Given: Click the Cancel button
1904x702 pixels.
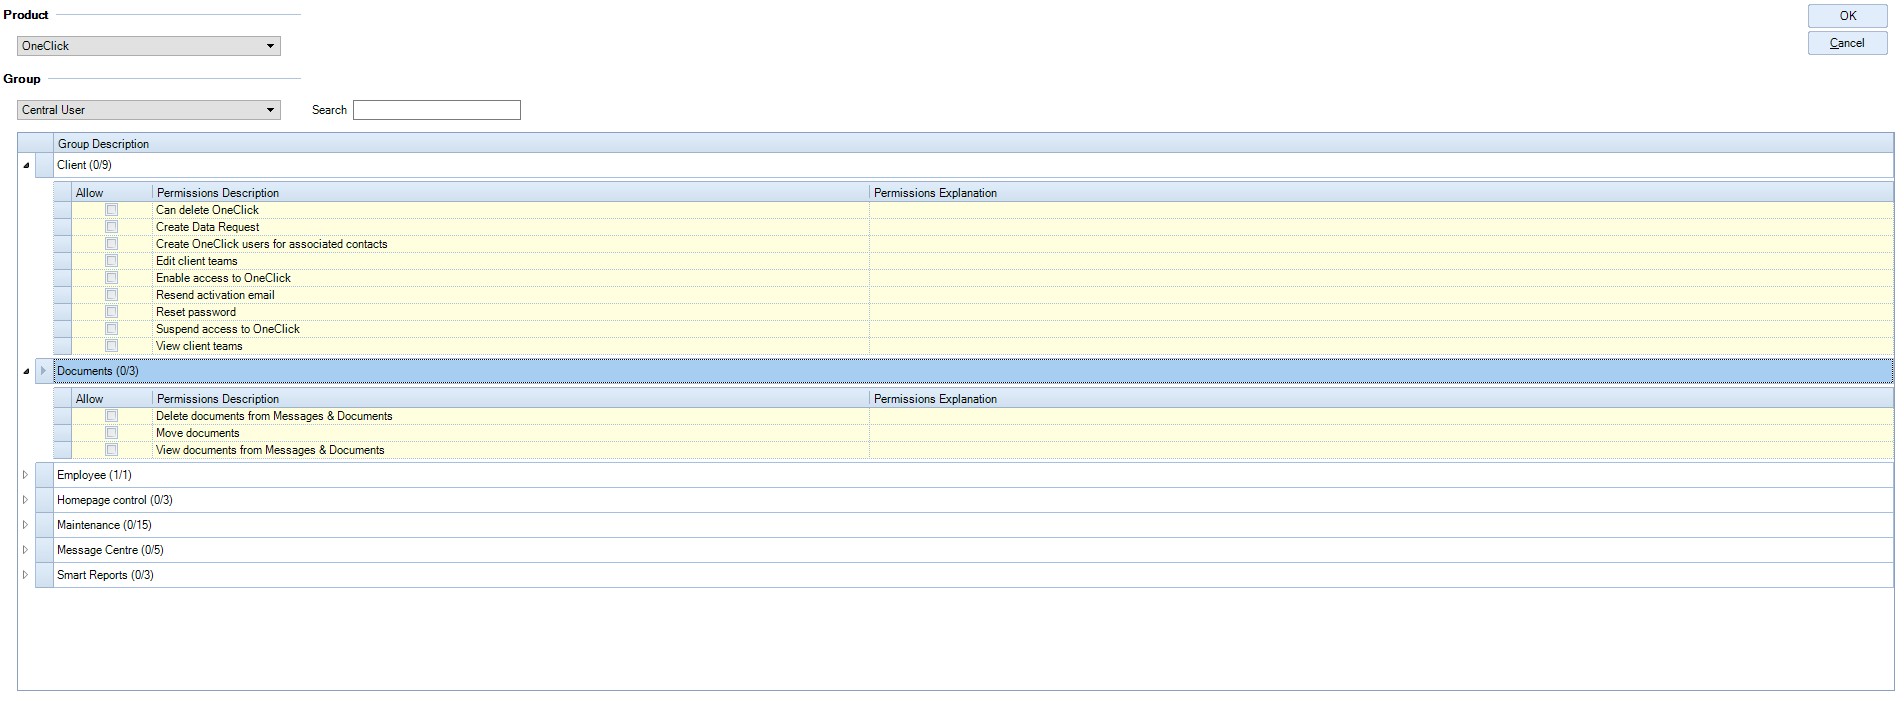Looking at the screenshot, I should (1847, 43).
